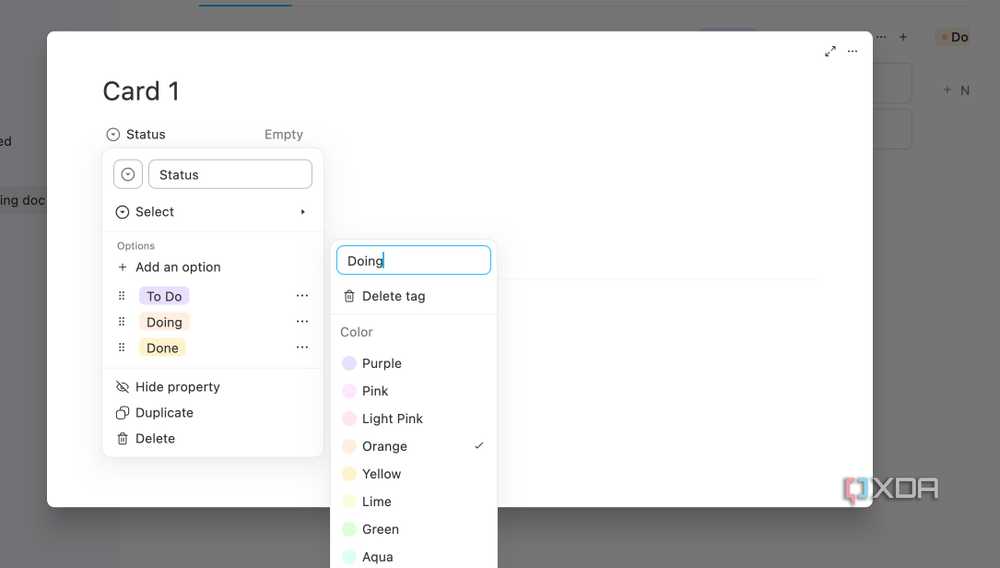Open the Doing option's ellipsis menu
Viewport: 1000px width, 568px height.
pyautogui.click(x=302, y=321)
